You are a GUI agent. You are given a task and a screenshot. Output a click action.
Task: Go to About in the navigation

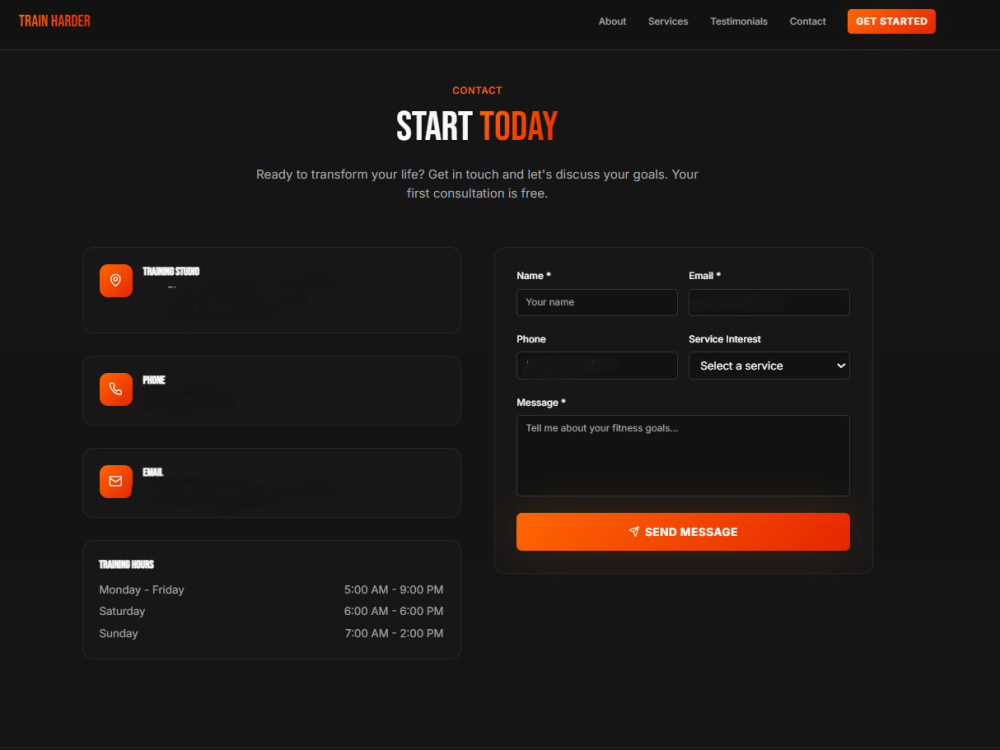(x=612, y=21)
